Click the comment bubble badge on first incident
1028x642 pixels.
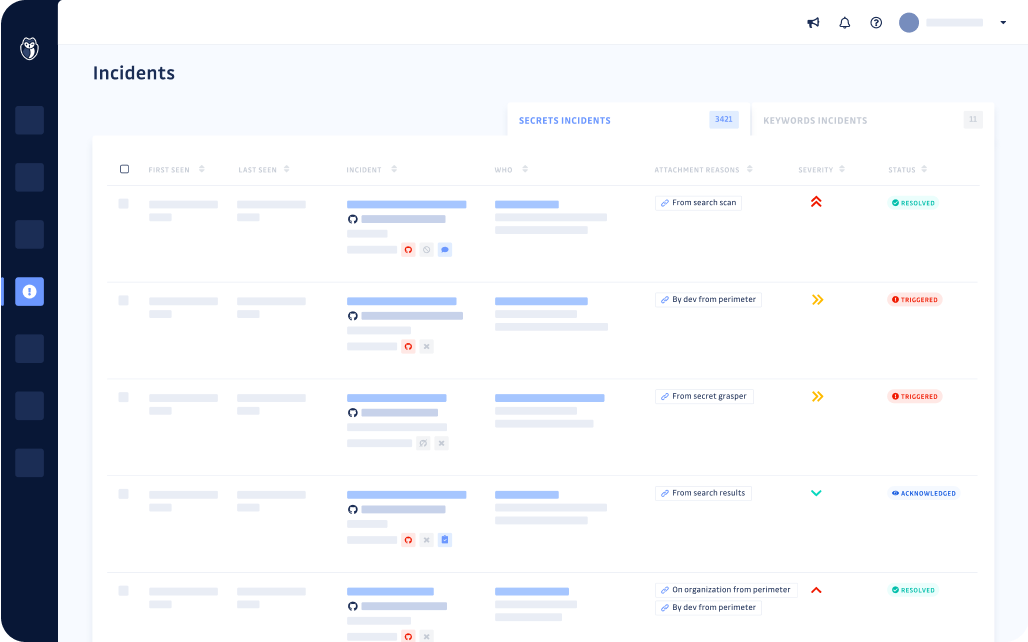point(444,249)
